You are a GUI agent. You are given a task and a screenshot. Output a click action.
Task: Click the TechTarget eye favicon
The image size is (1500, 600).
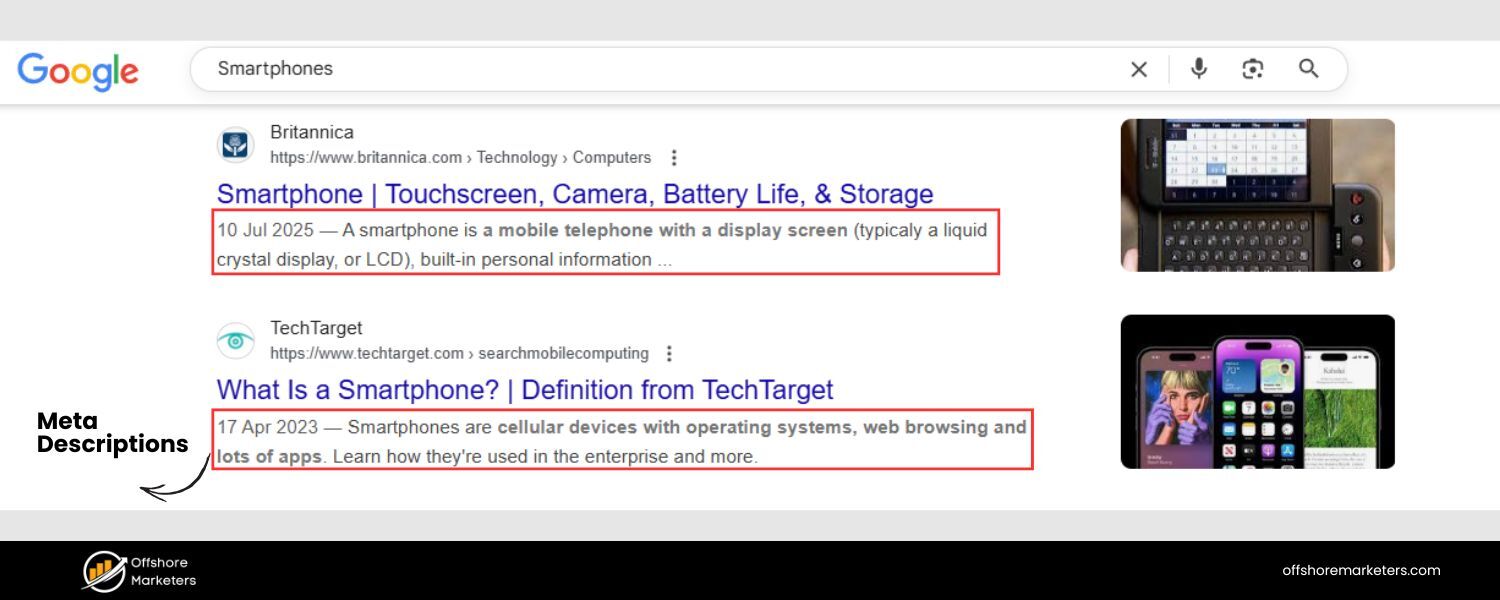pos(236,341)
